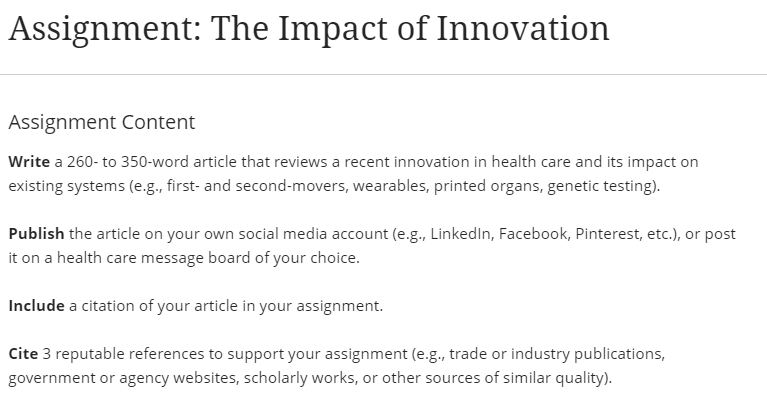Click the bold word 'Publish'
Viewport: 767px width, 419px height.
pos(36,234)
